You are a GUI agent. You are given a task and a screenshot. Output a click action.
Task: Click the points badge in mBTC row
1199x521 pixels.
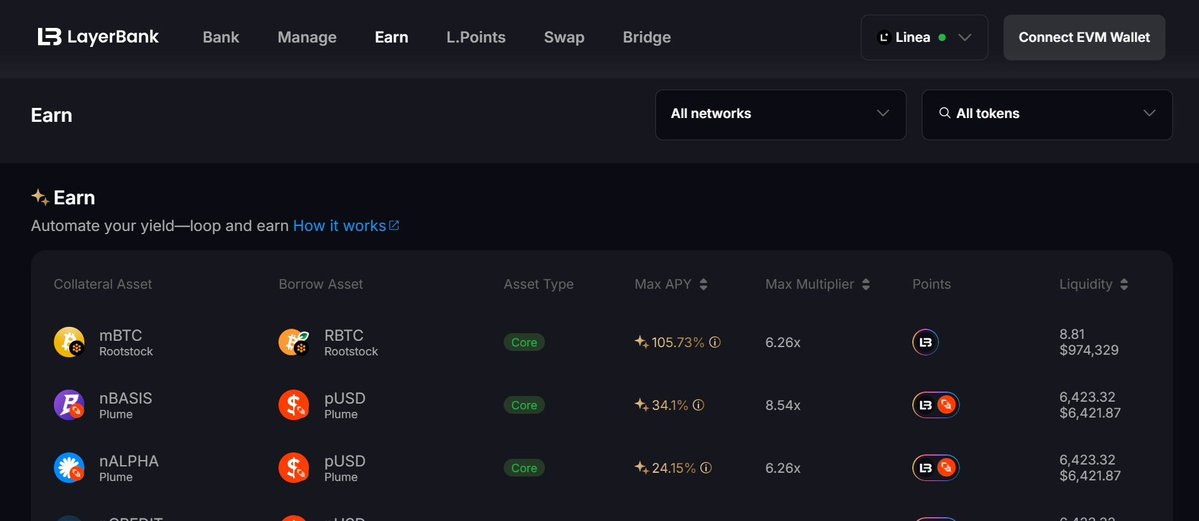tap(925, 342)
